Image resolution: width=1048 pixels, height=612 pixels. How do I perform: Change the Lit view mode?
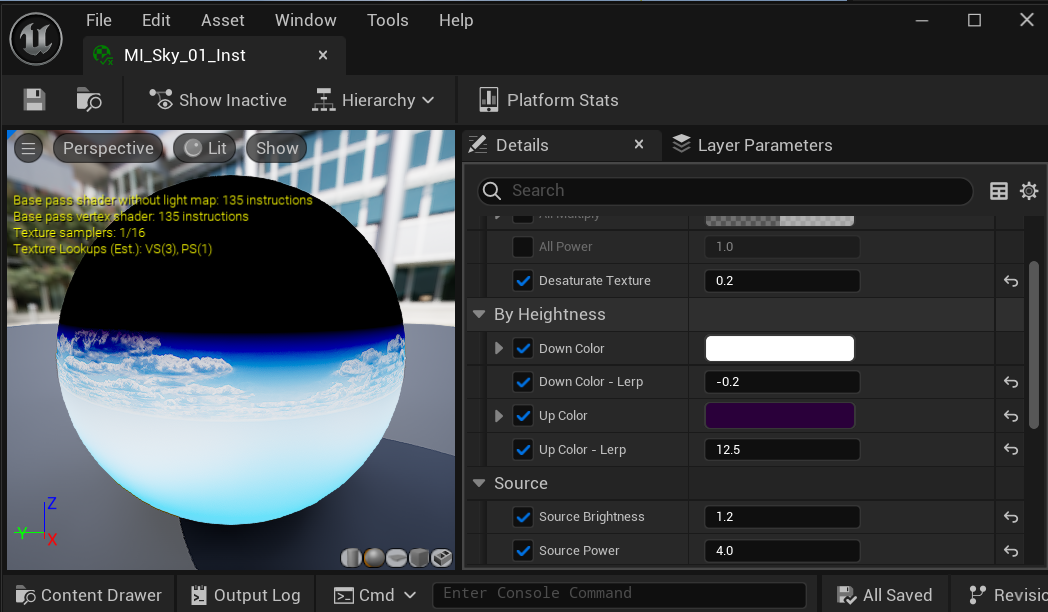pos(205,148)
